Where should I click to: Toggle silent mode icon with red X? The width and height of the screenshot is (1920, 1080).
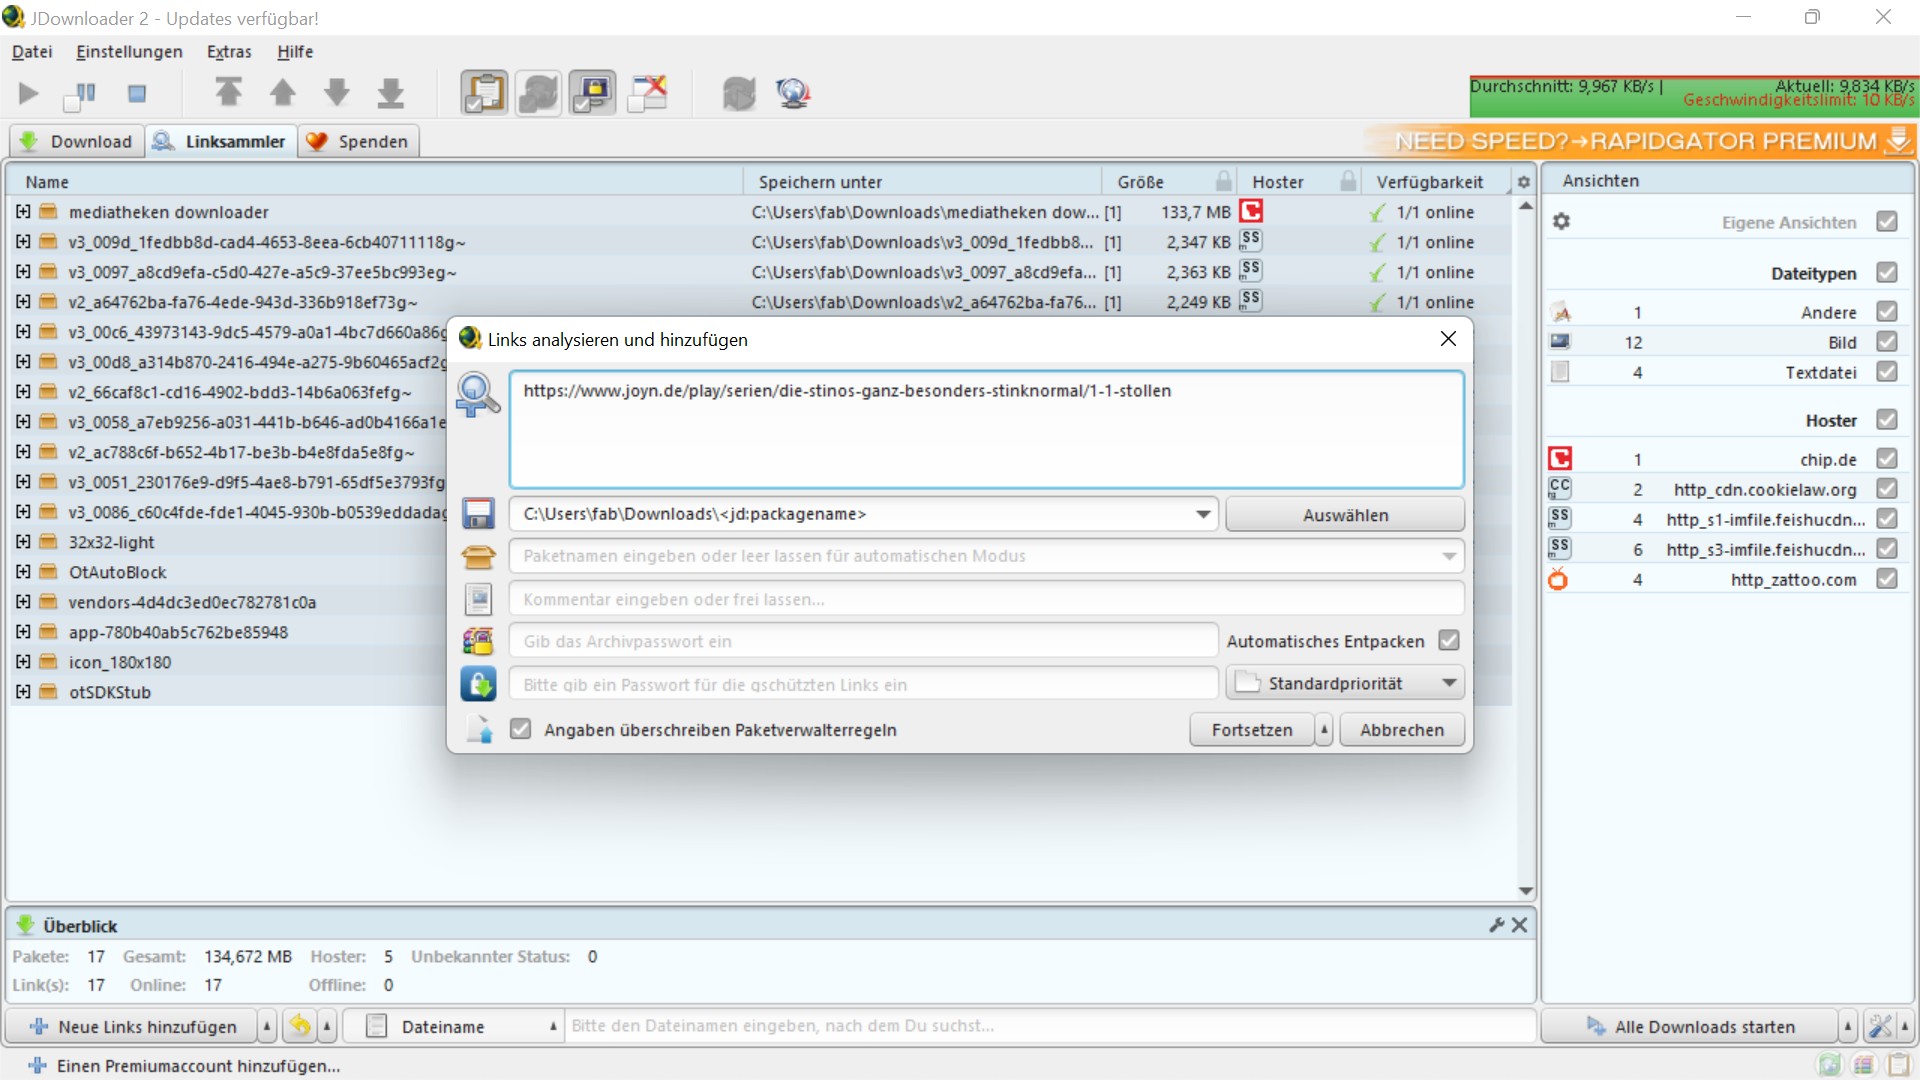[648, 93]
